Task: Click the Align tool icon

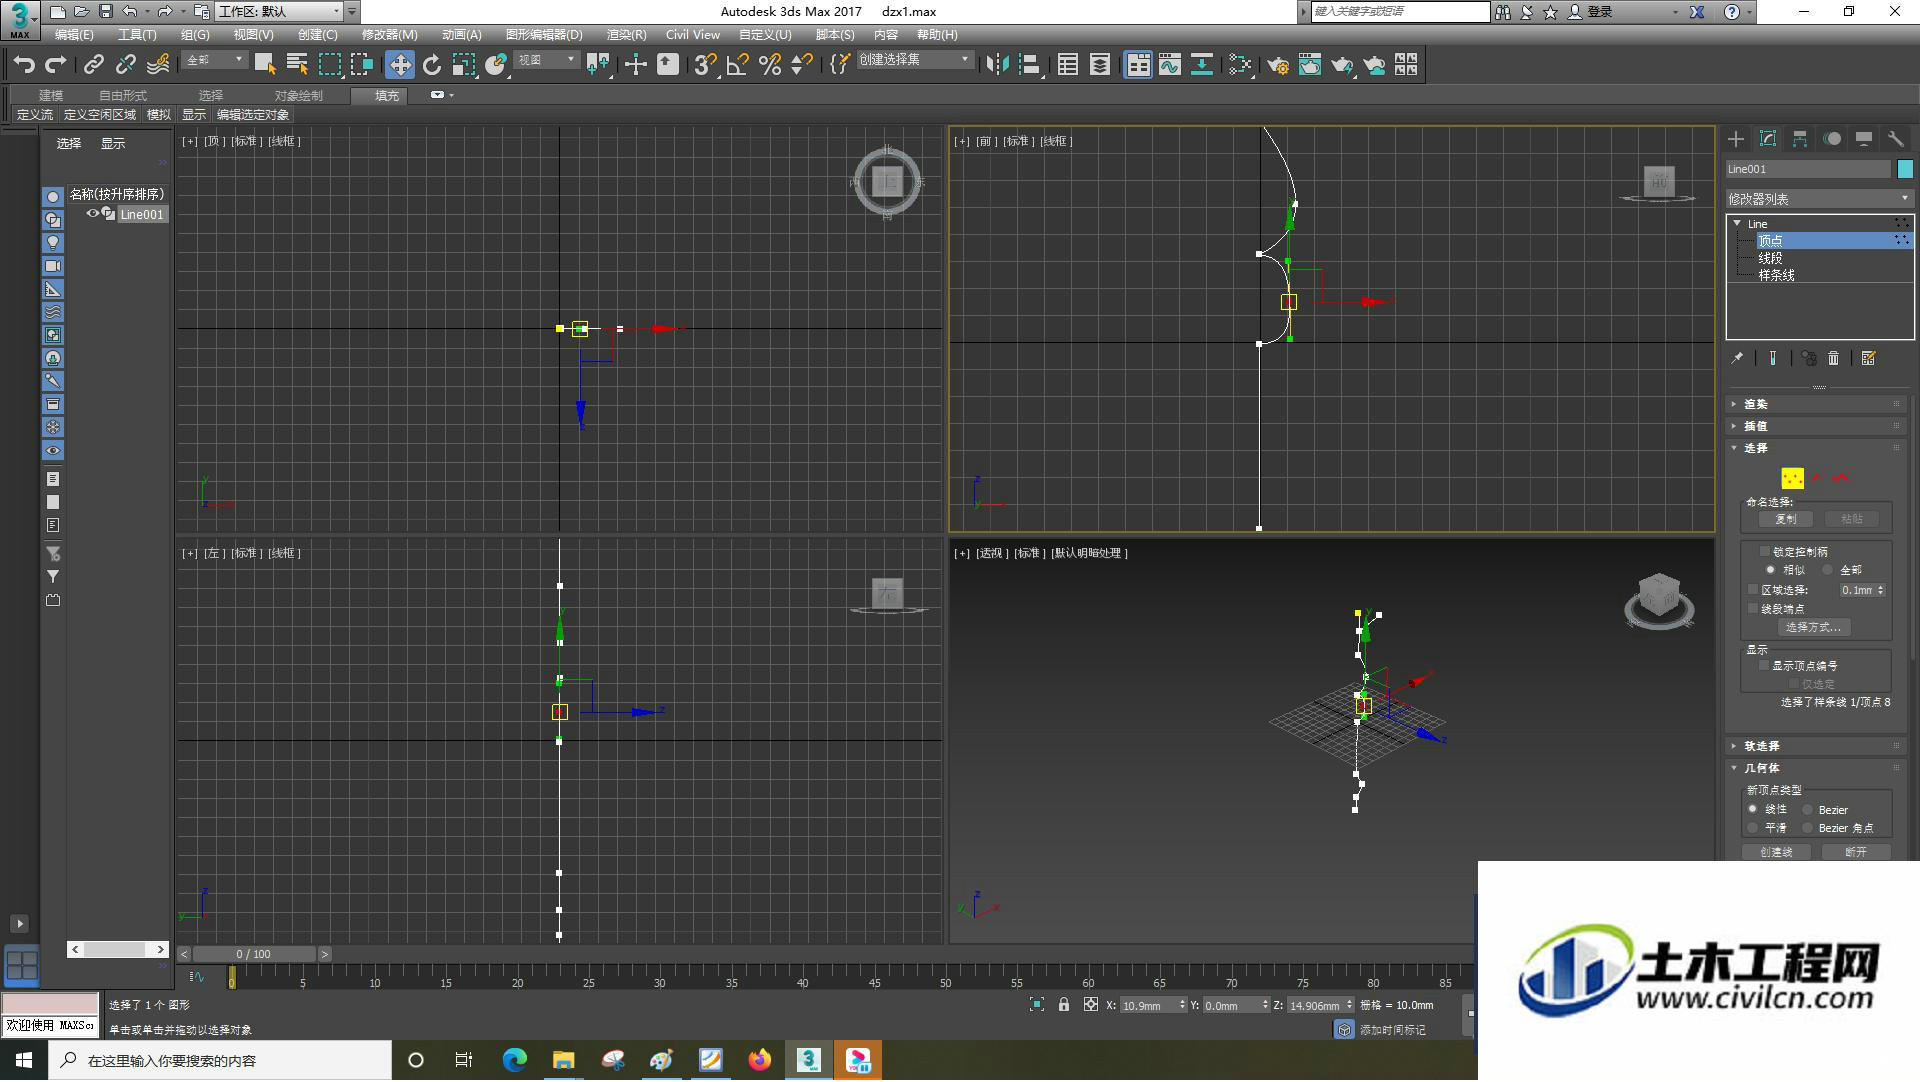Action: 1030,65
